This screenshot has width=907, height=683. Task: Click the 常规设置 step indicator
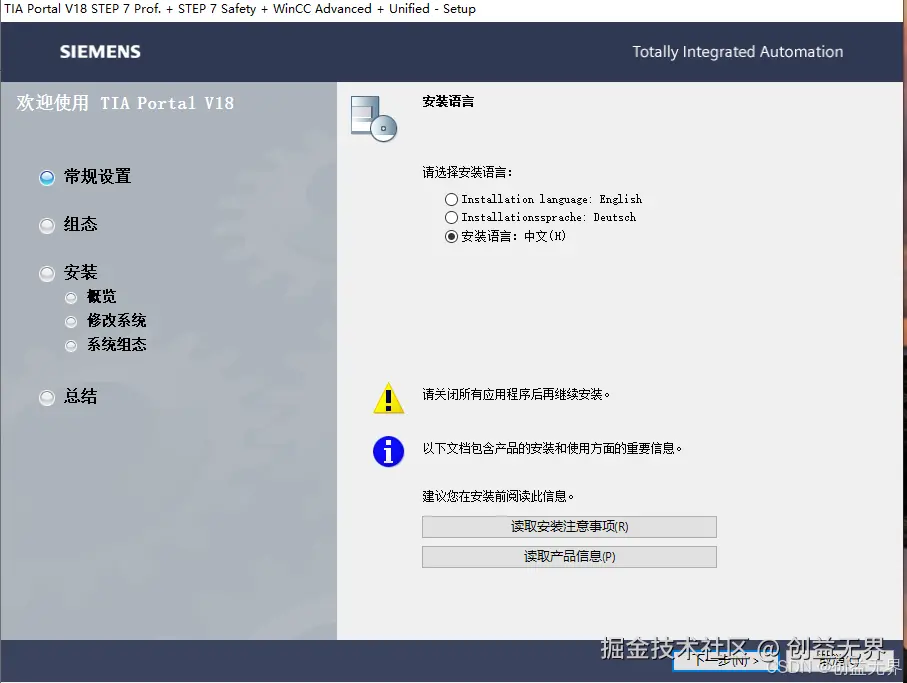pos(47,177)
